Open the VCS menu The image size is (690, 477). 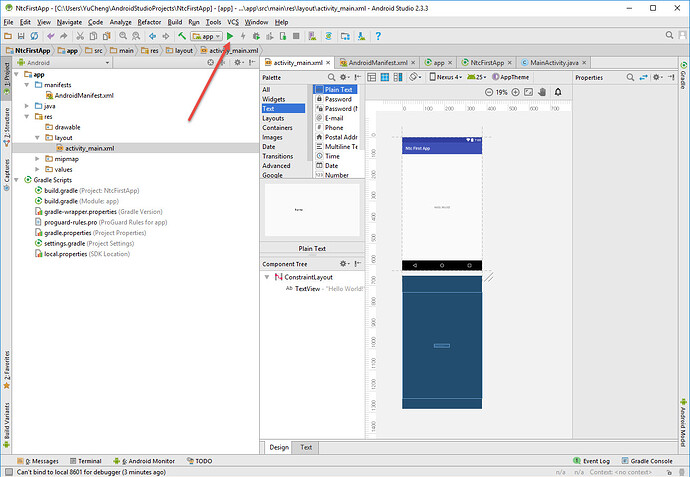tap(233, 22)
